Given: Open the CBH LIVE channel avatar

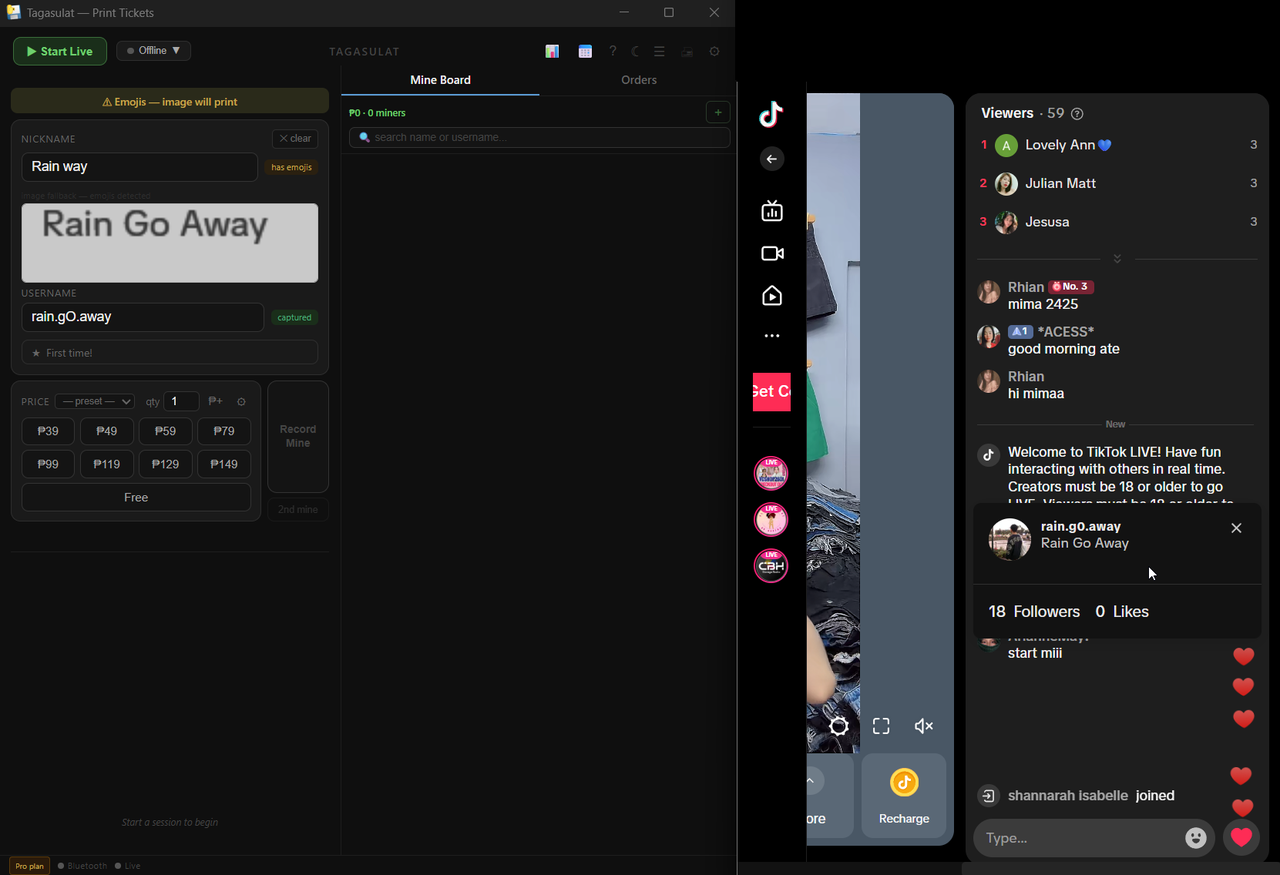Looking at the screenshot, I should click(771, 565).
